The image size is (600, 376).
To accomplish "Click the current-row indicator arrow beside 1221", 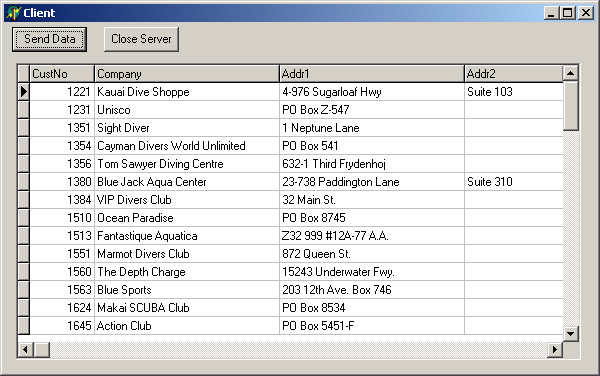I will pyautogui.click(x=24, y=91).
